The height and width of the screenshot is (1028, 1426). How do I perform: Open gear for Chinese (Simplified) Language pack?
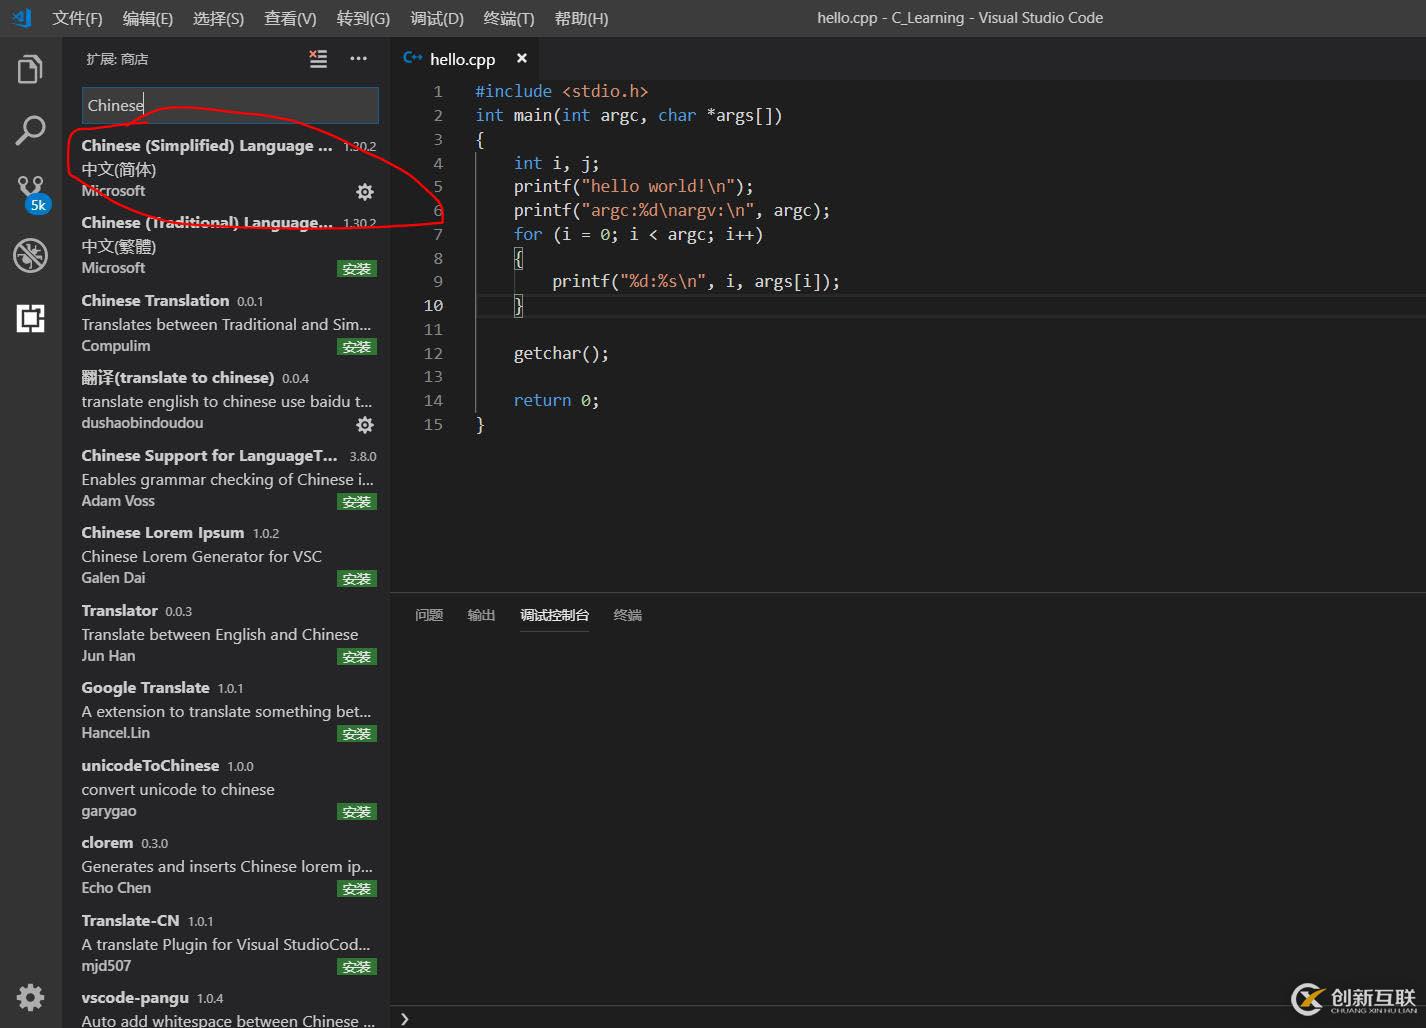coord(365,191)
